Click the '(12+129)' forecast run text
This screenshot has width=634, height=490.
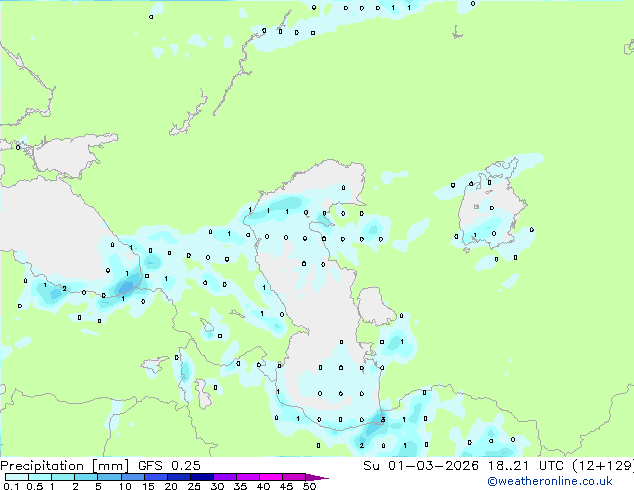point(603,466)
